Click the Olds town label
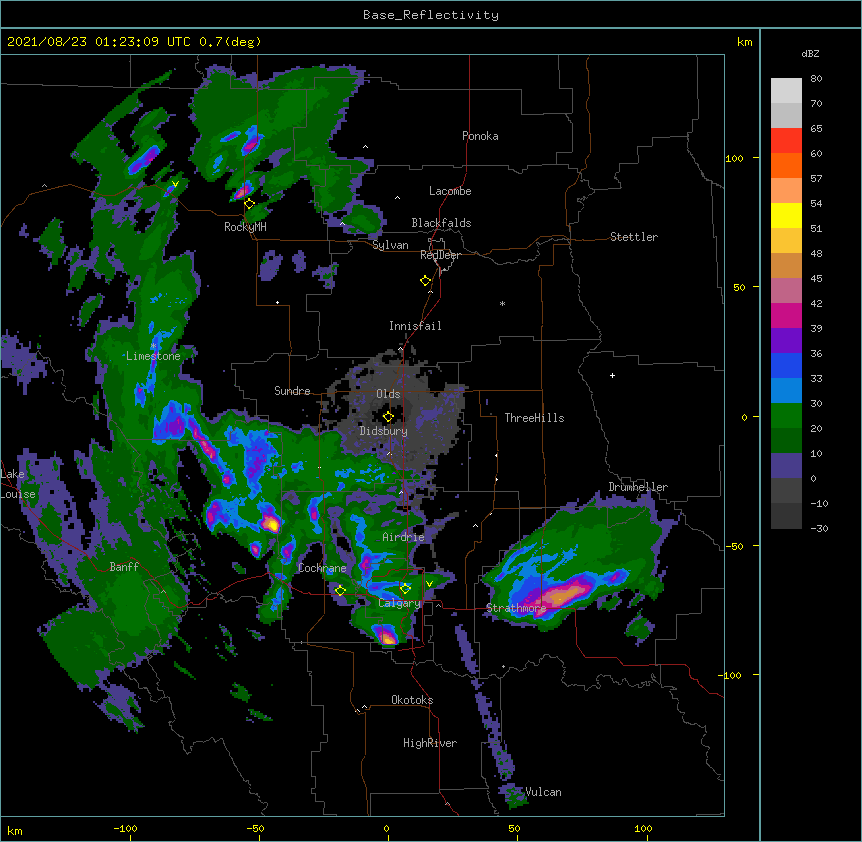 click(388, 394)
